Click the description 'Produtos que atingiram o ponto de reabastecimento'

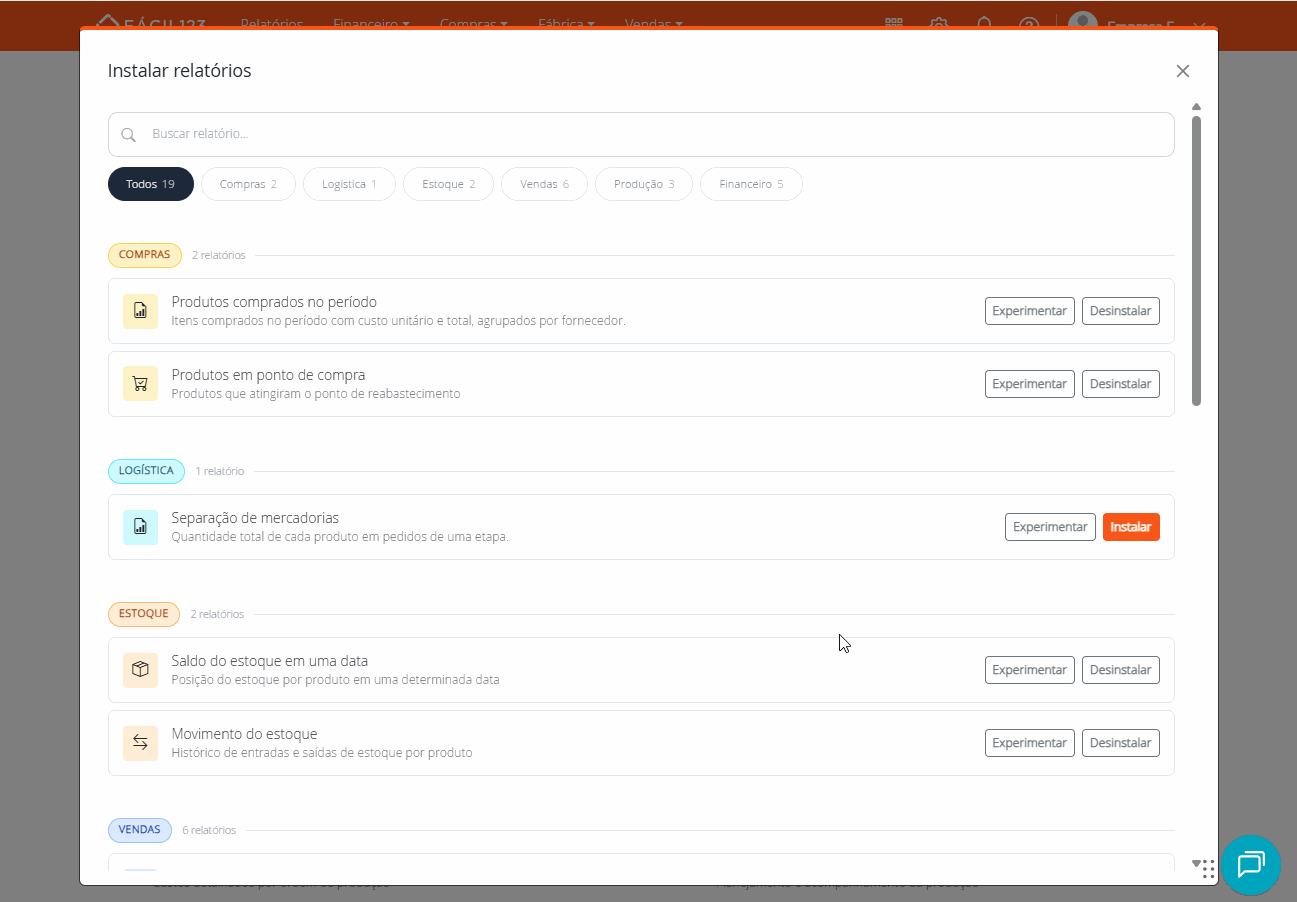pyautogui.click(x=316, y=394)
